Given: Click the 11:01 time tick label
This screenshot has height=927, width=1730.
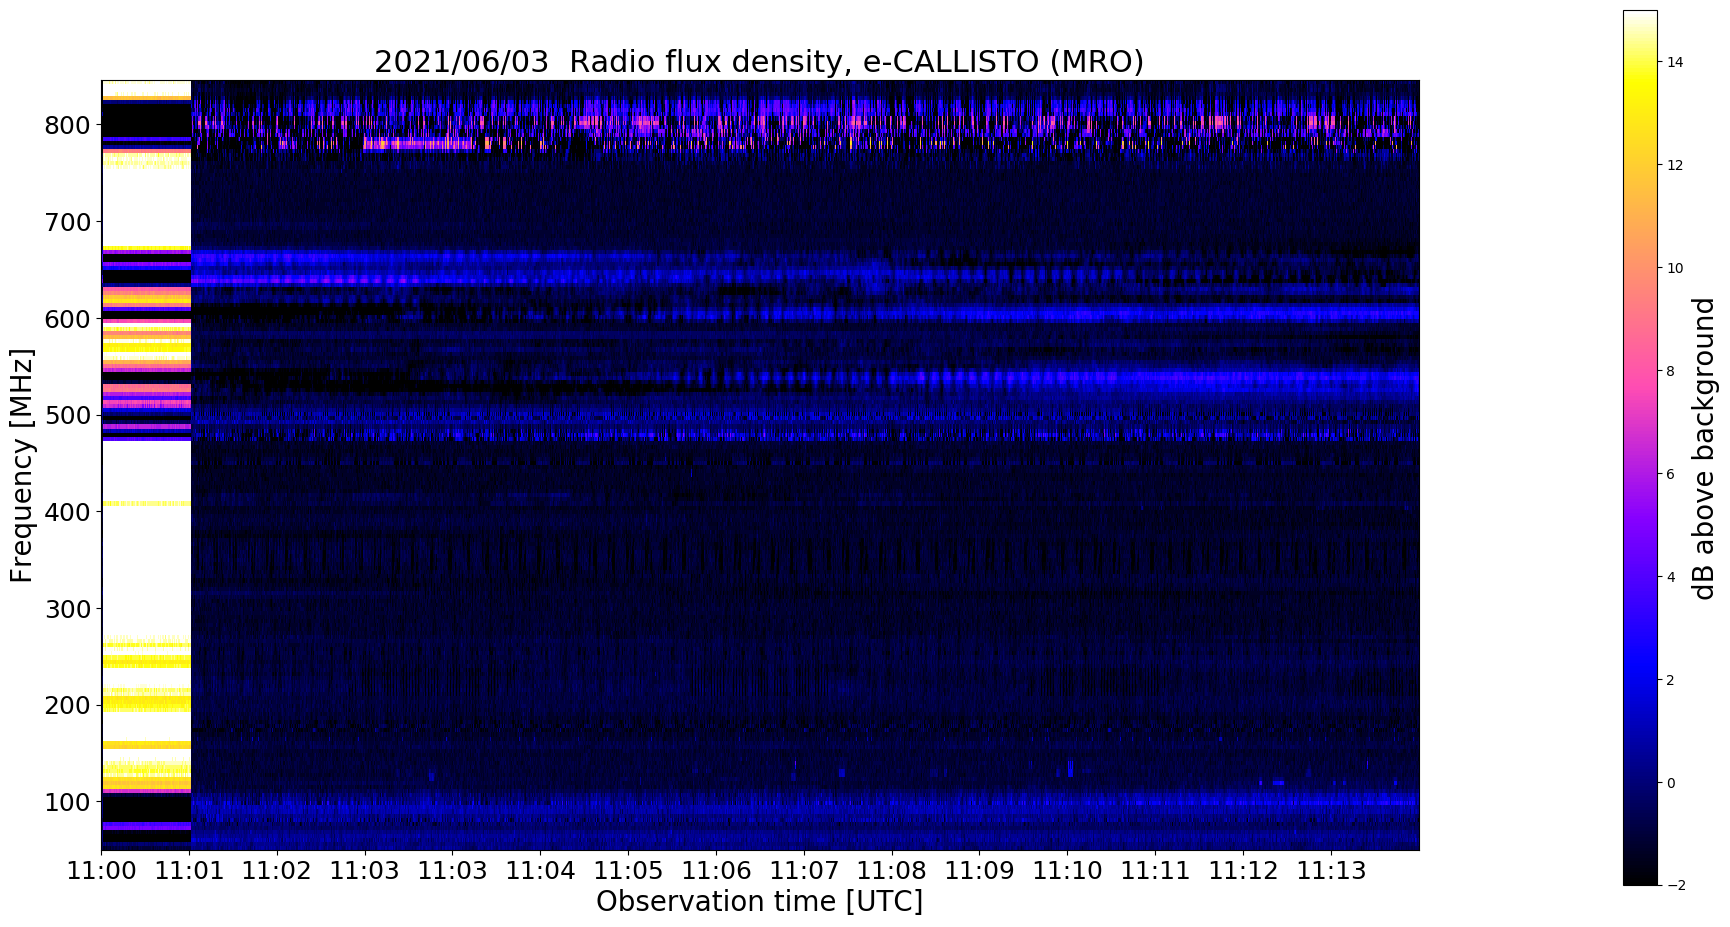Looking at the screenshot, I should click(x=190, y=871).
